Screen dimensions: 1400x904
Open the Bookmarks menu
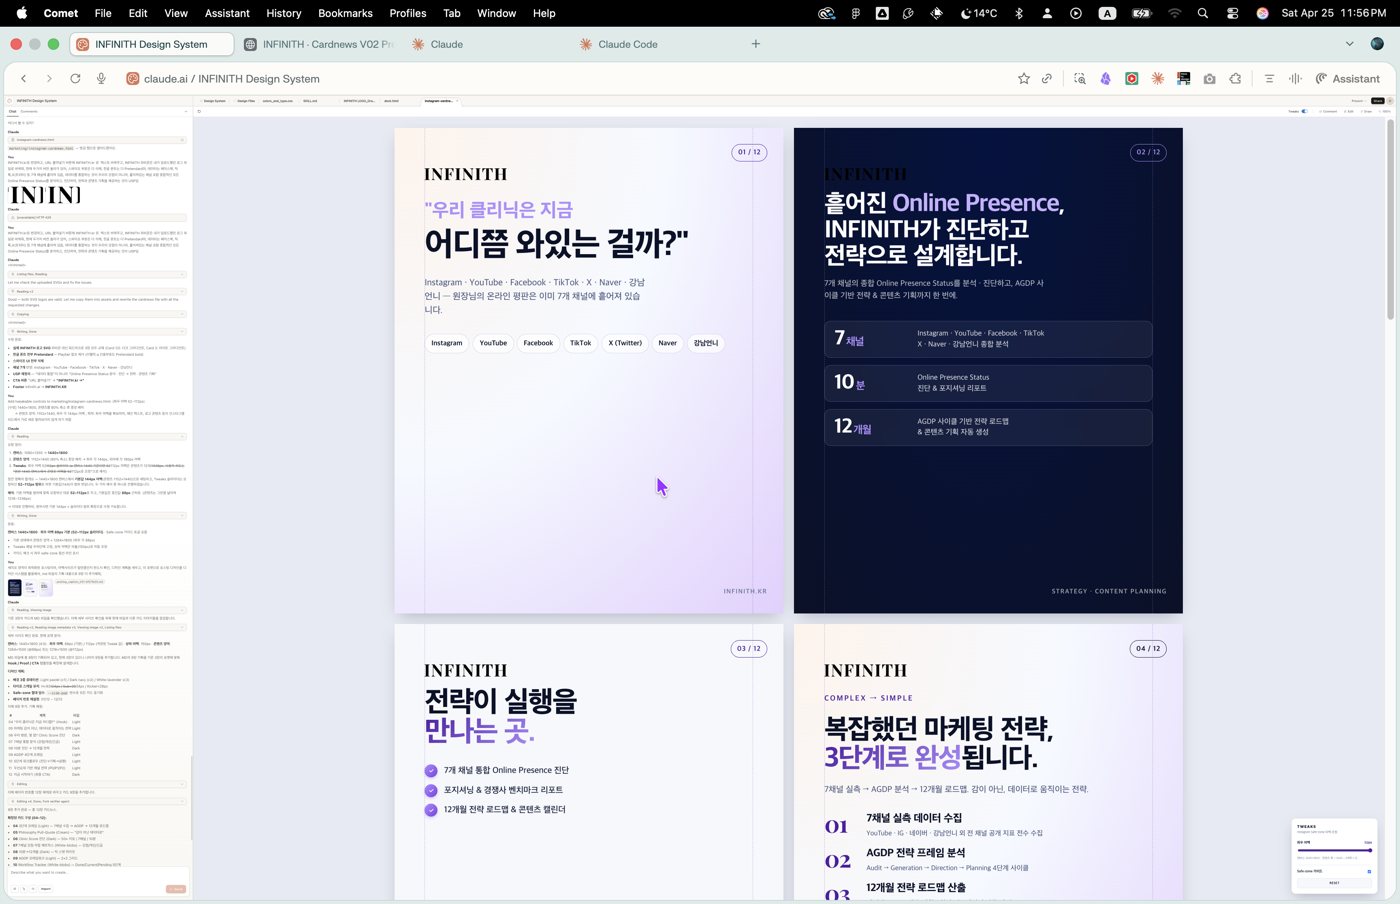click(345, 13)
